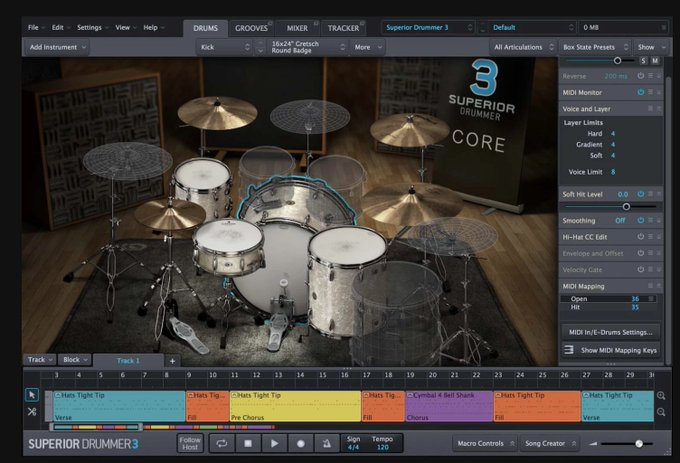Expand the Song Creator panel
This screenshot has height=463, width=680.
[x=550, y=443]
